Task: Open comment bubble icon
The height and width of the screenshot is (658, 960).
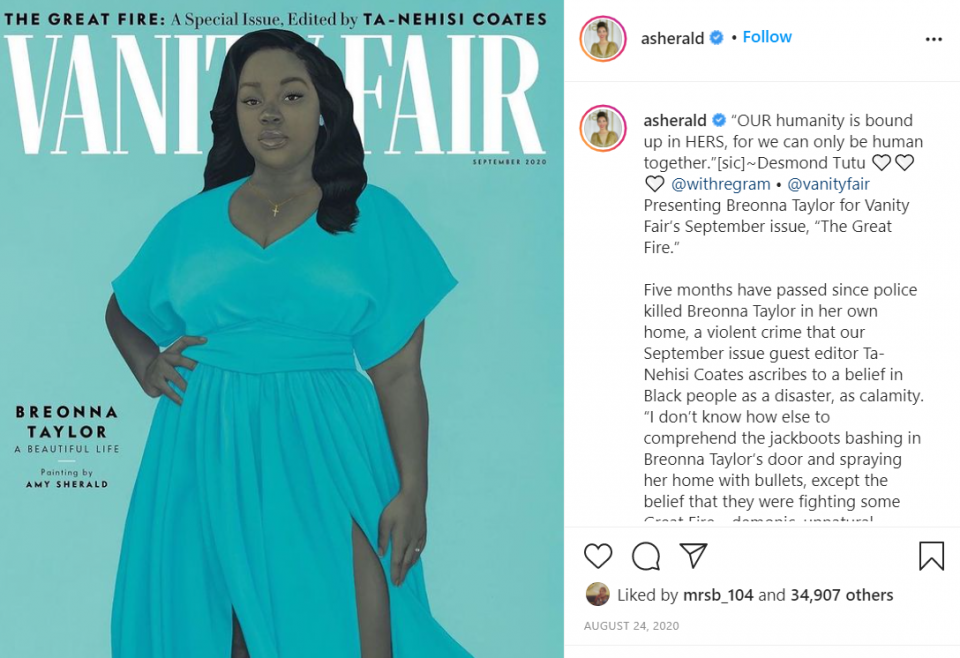Action: 646,556
